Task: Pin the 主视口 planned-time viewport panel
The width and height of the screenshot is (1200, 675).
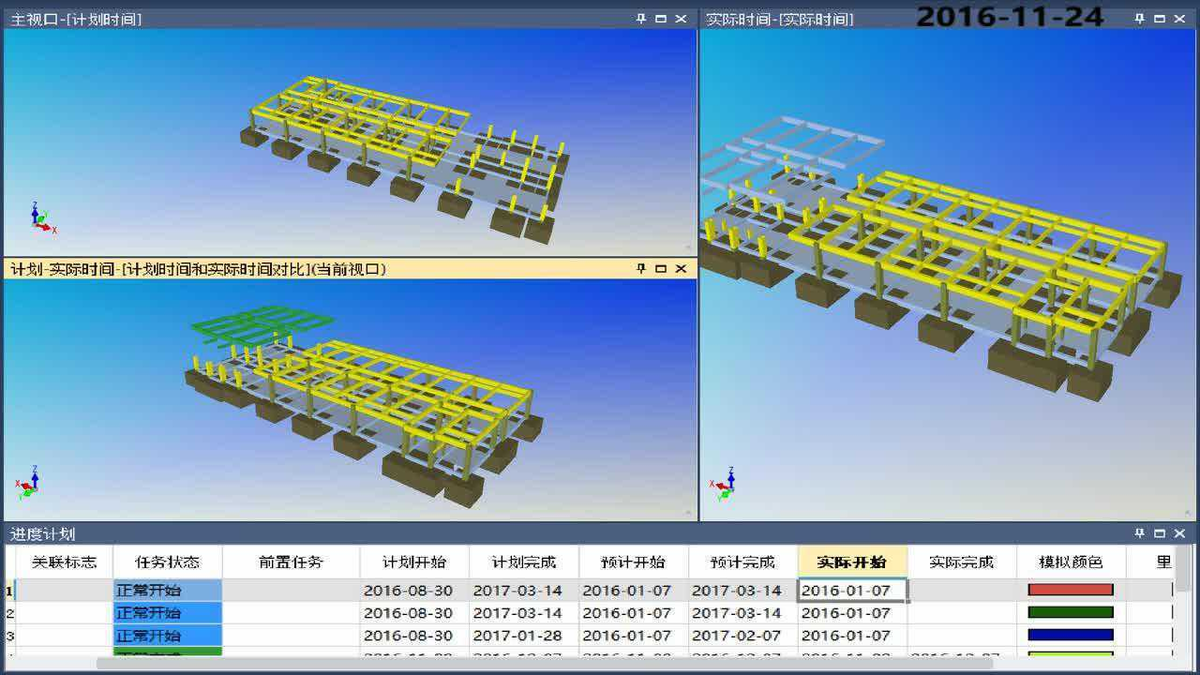Action: 641,19
